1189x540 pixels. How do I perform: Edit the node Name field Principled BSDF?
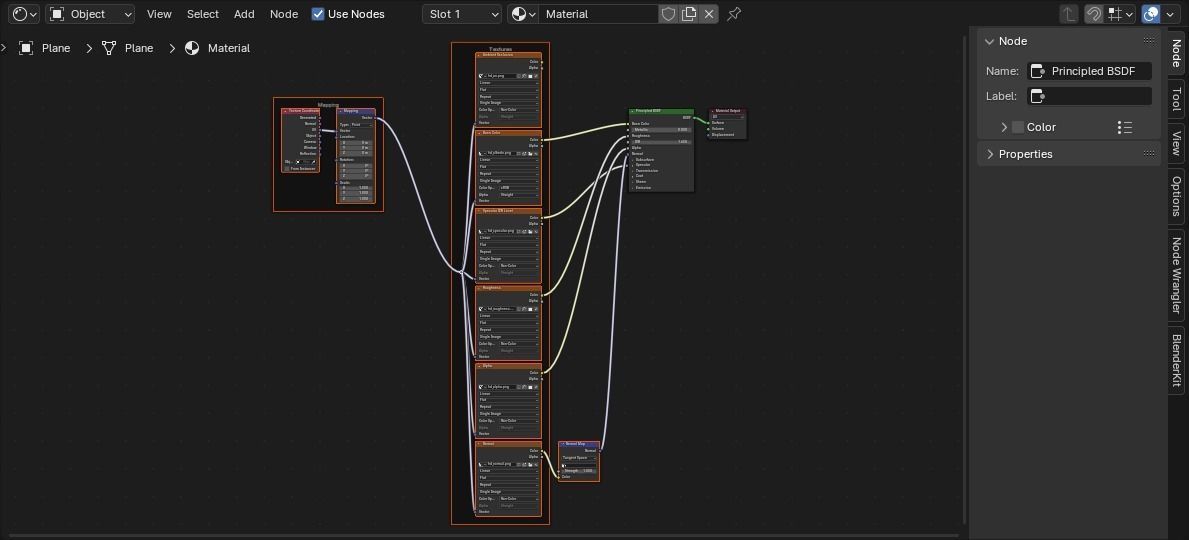[1090, 71]
